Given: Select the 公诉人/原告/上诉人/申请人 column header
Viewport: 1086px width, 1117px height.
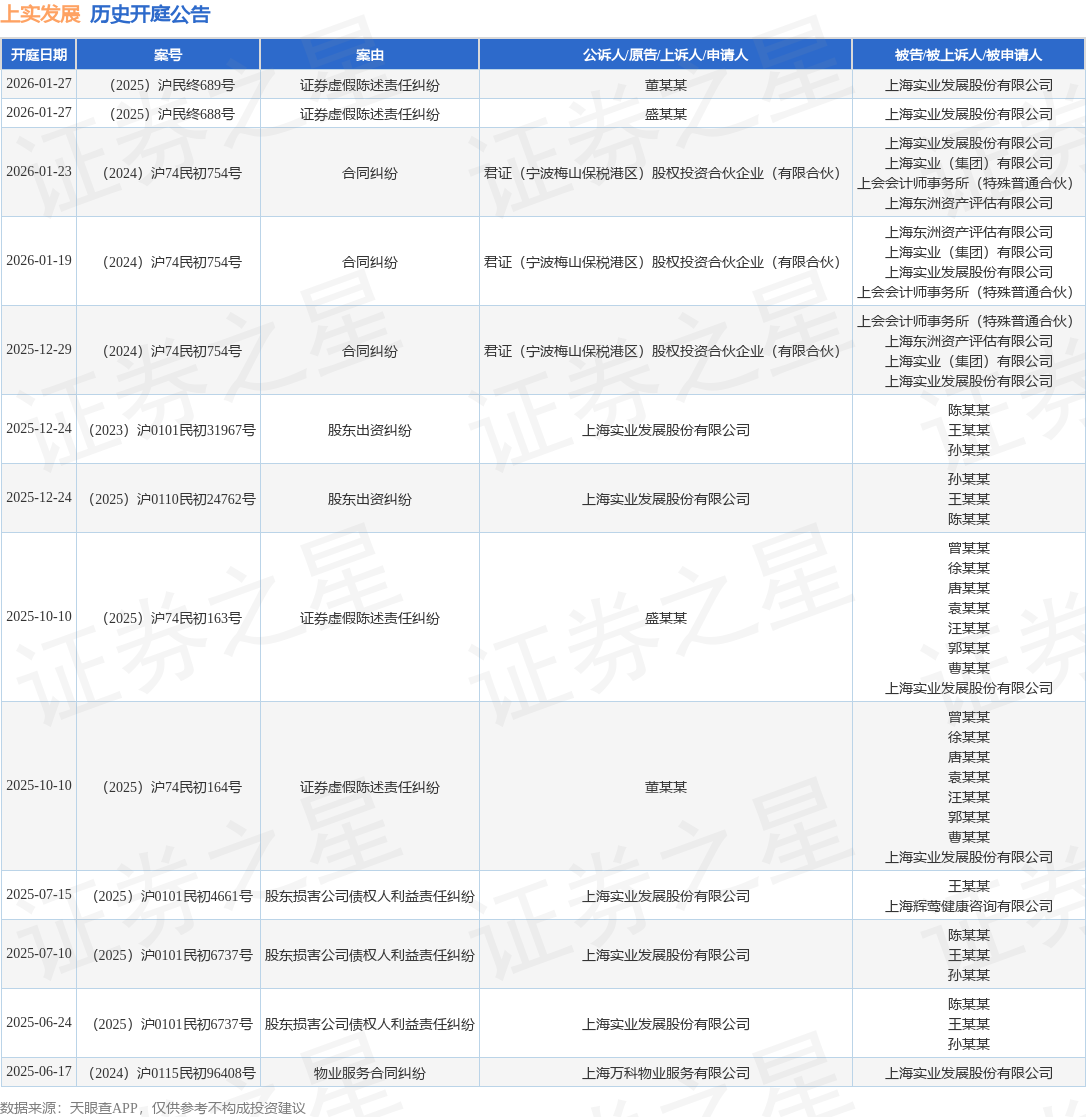Looking at the screenshot, I should (x=666, y=55).
